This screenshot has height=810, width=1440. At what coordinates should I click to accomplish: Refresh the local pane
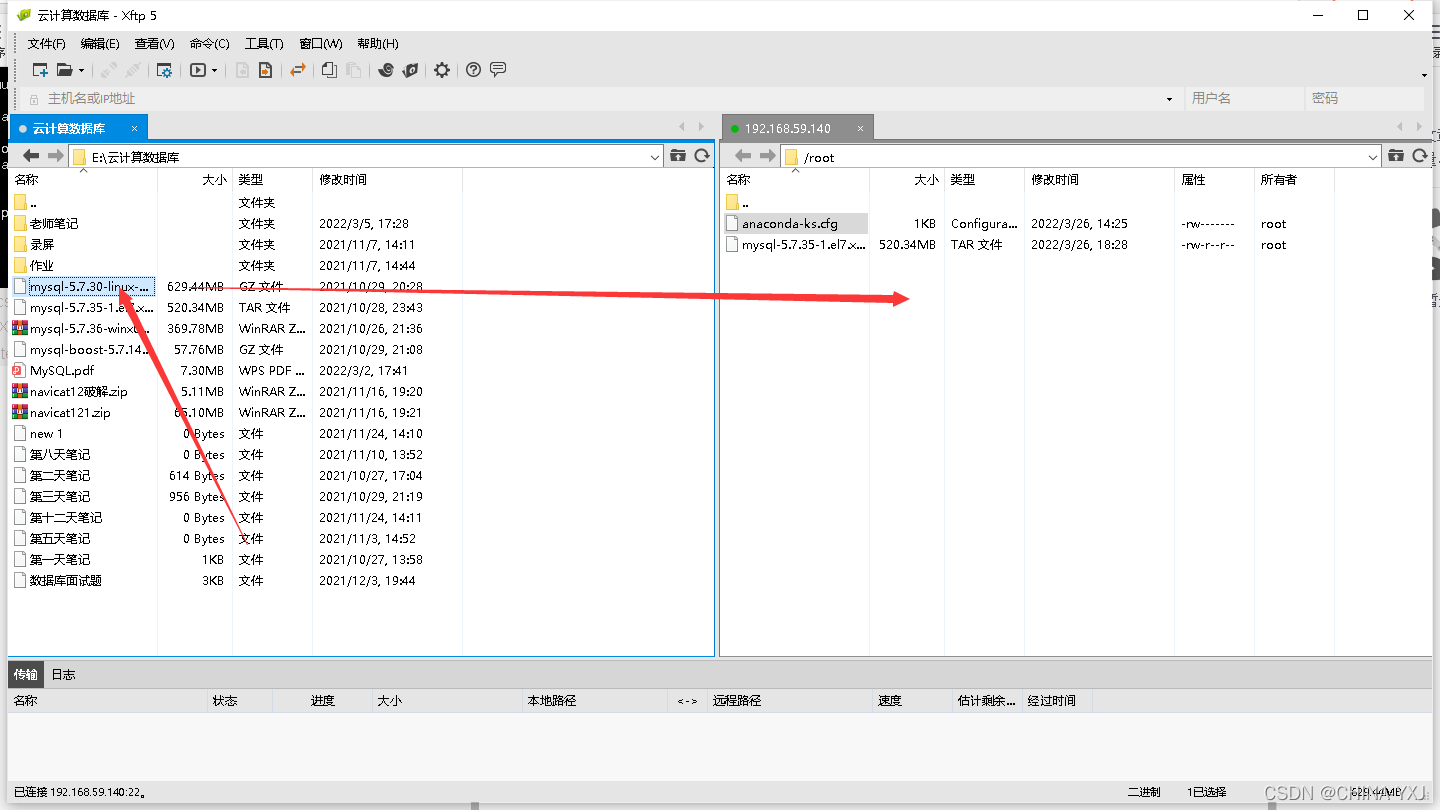click(x=702, y=156)
